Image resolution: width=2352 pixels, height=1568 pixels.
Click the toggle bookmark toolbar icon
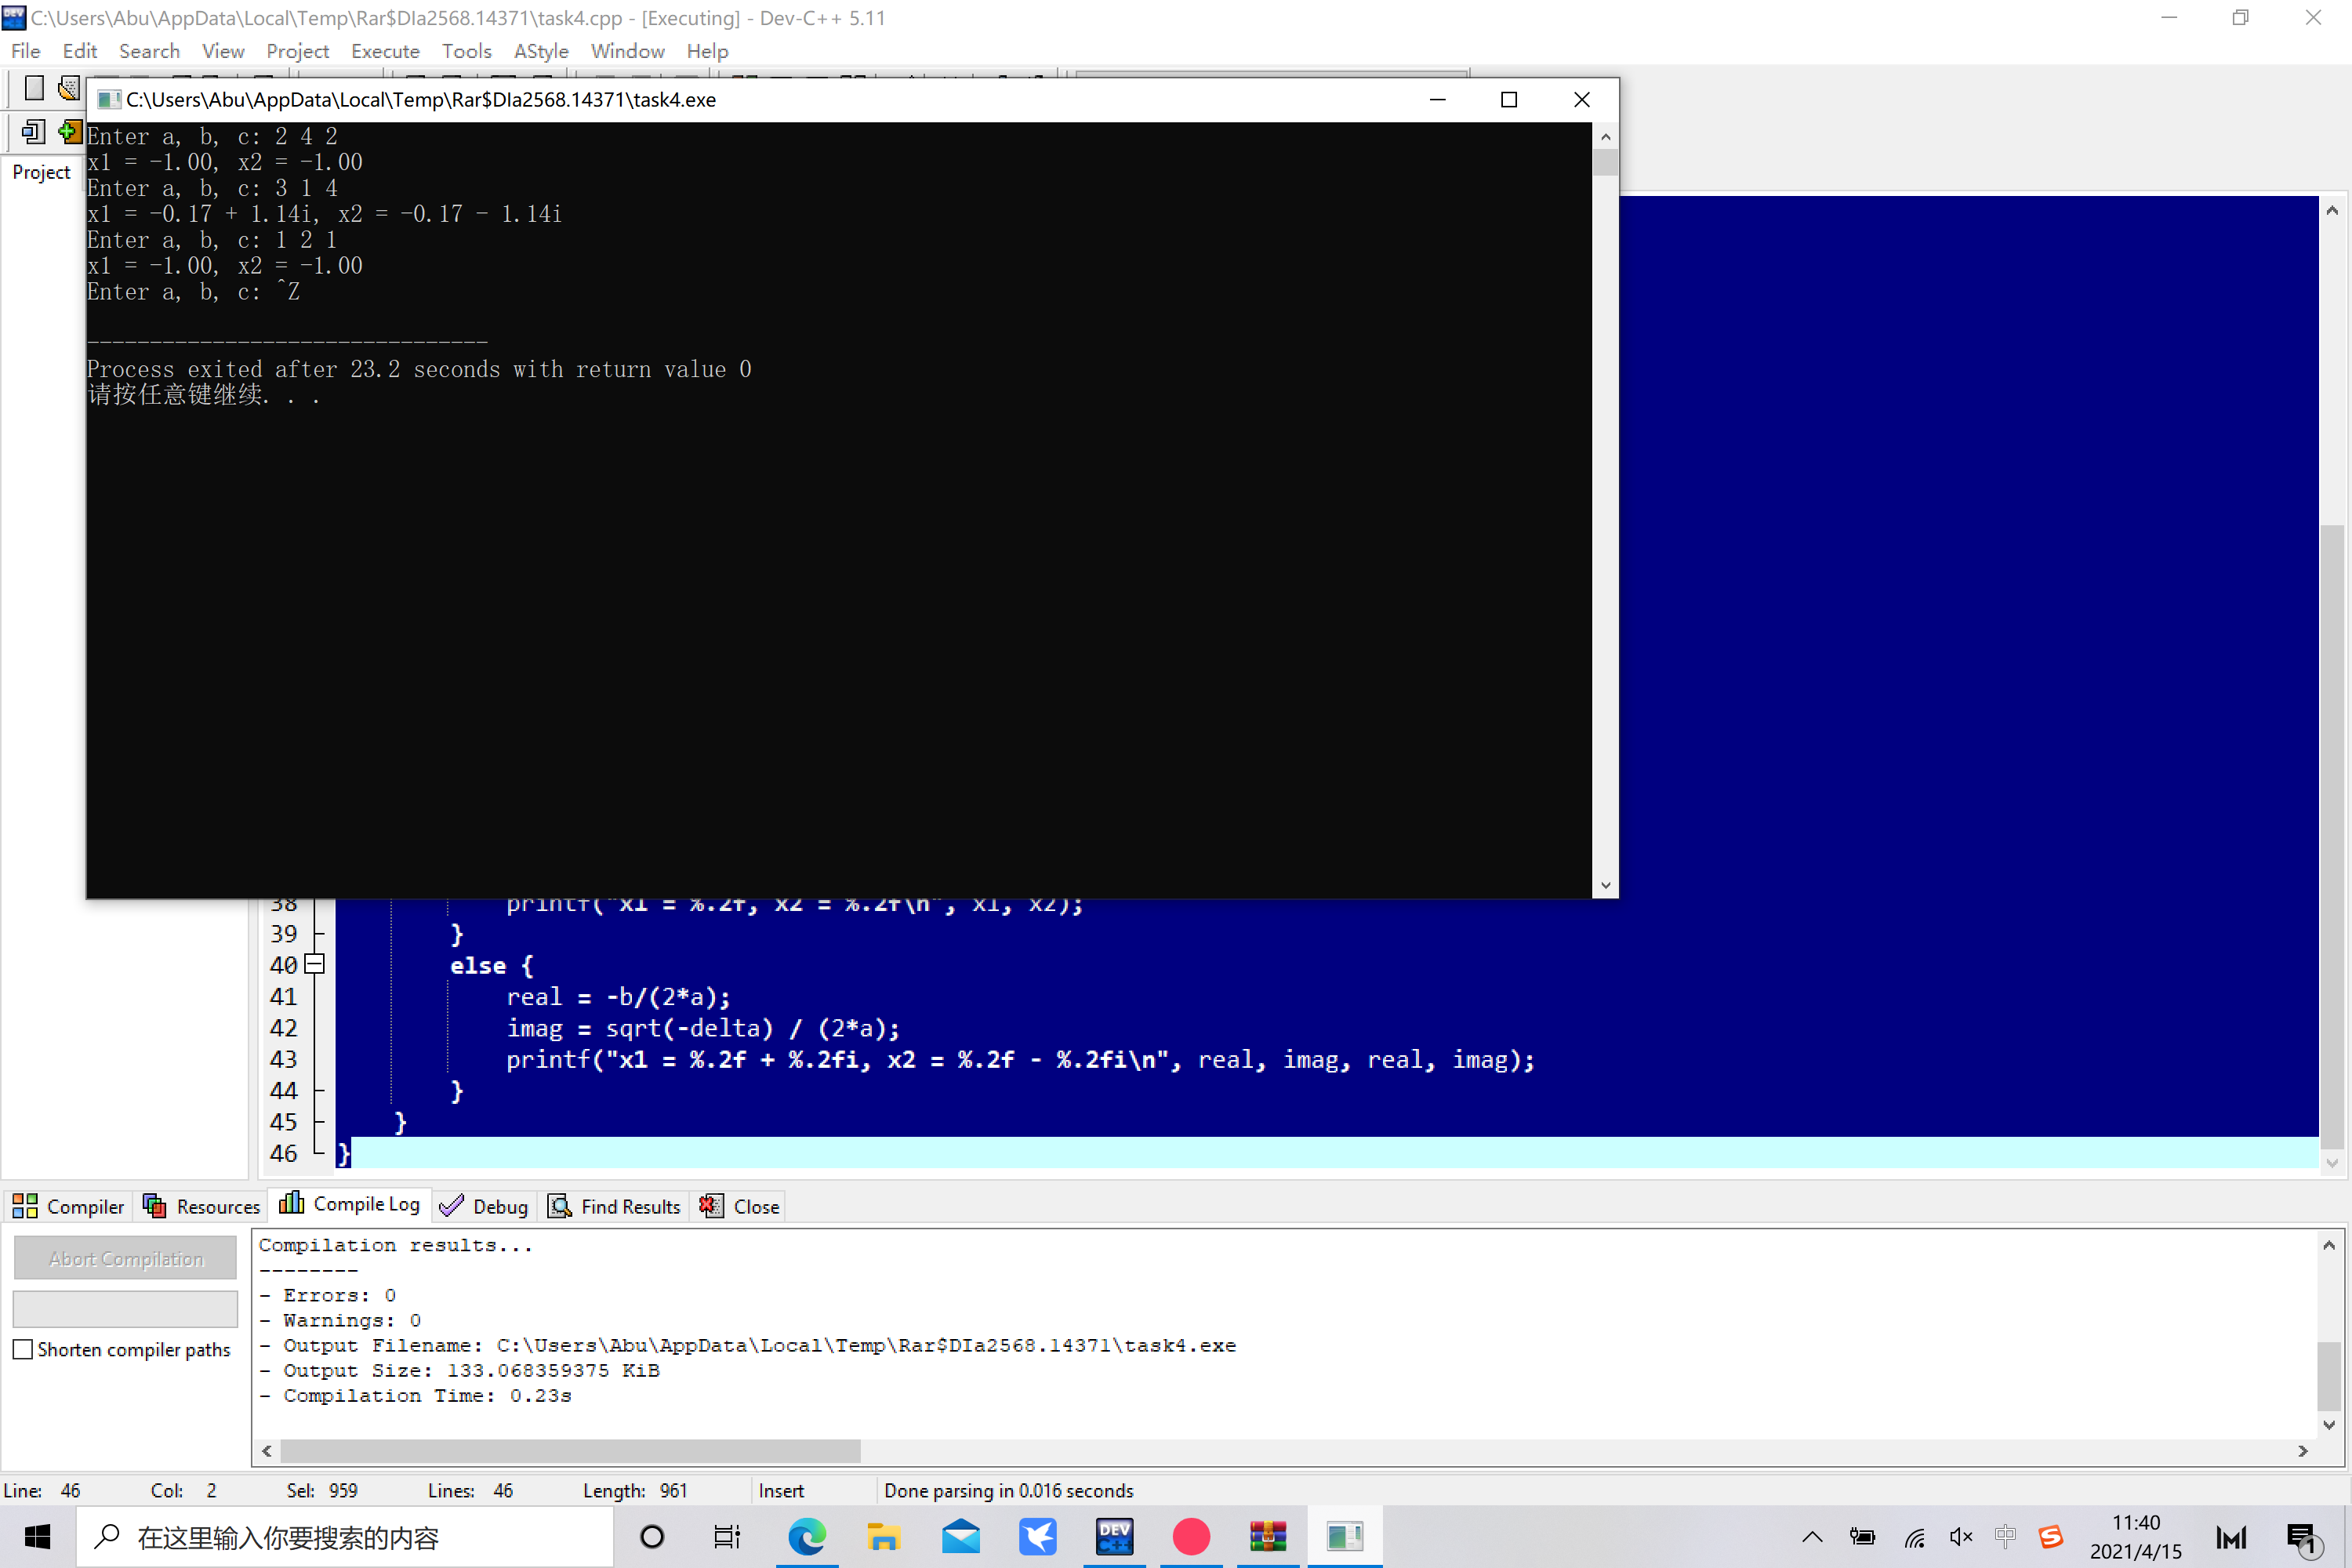(x=32, y=131)
